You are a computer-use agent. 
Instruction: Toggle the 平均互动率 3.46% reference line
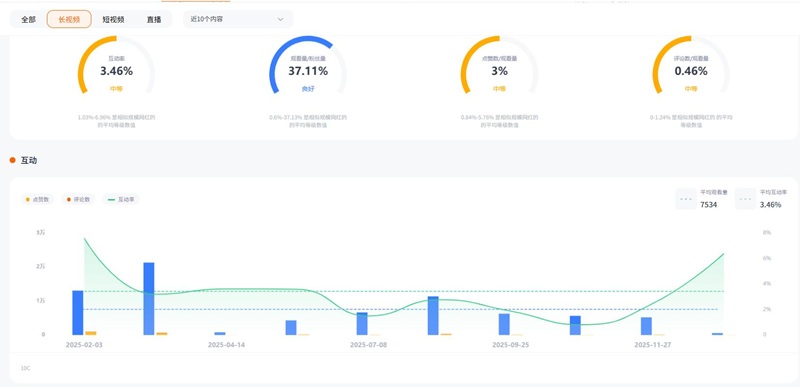(x=762, y=199)
